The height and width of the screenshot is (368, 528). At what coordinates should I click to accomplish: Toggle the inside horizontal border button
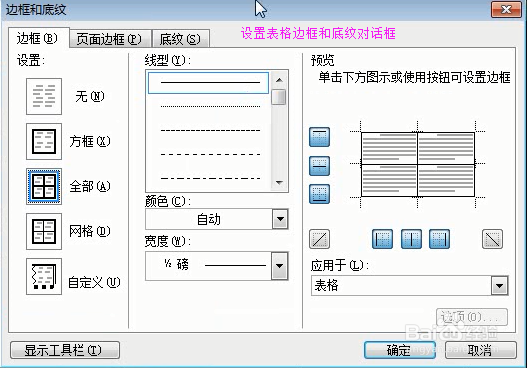(x=319, y=166)
